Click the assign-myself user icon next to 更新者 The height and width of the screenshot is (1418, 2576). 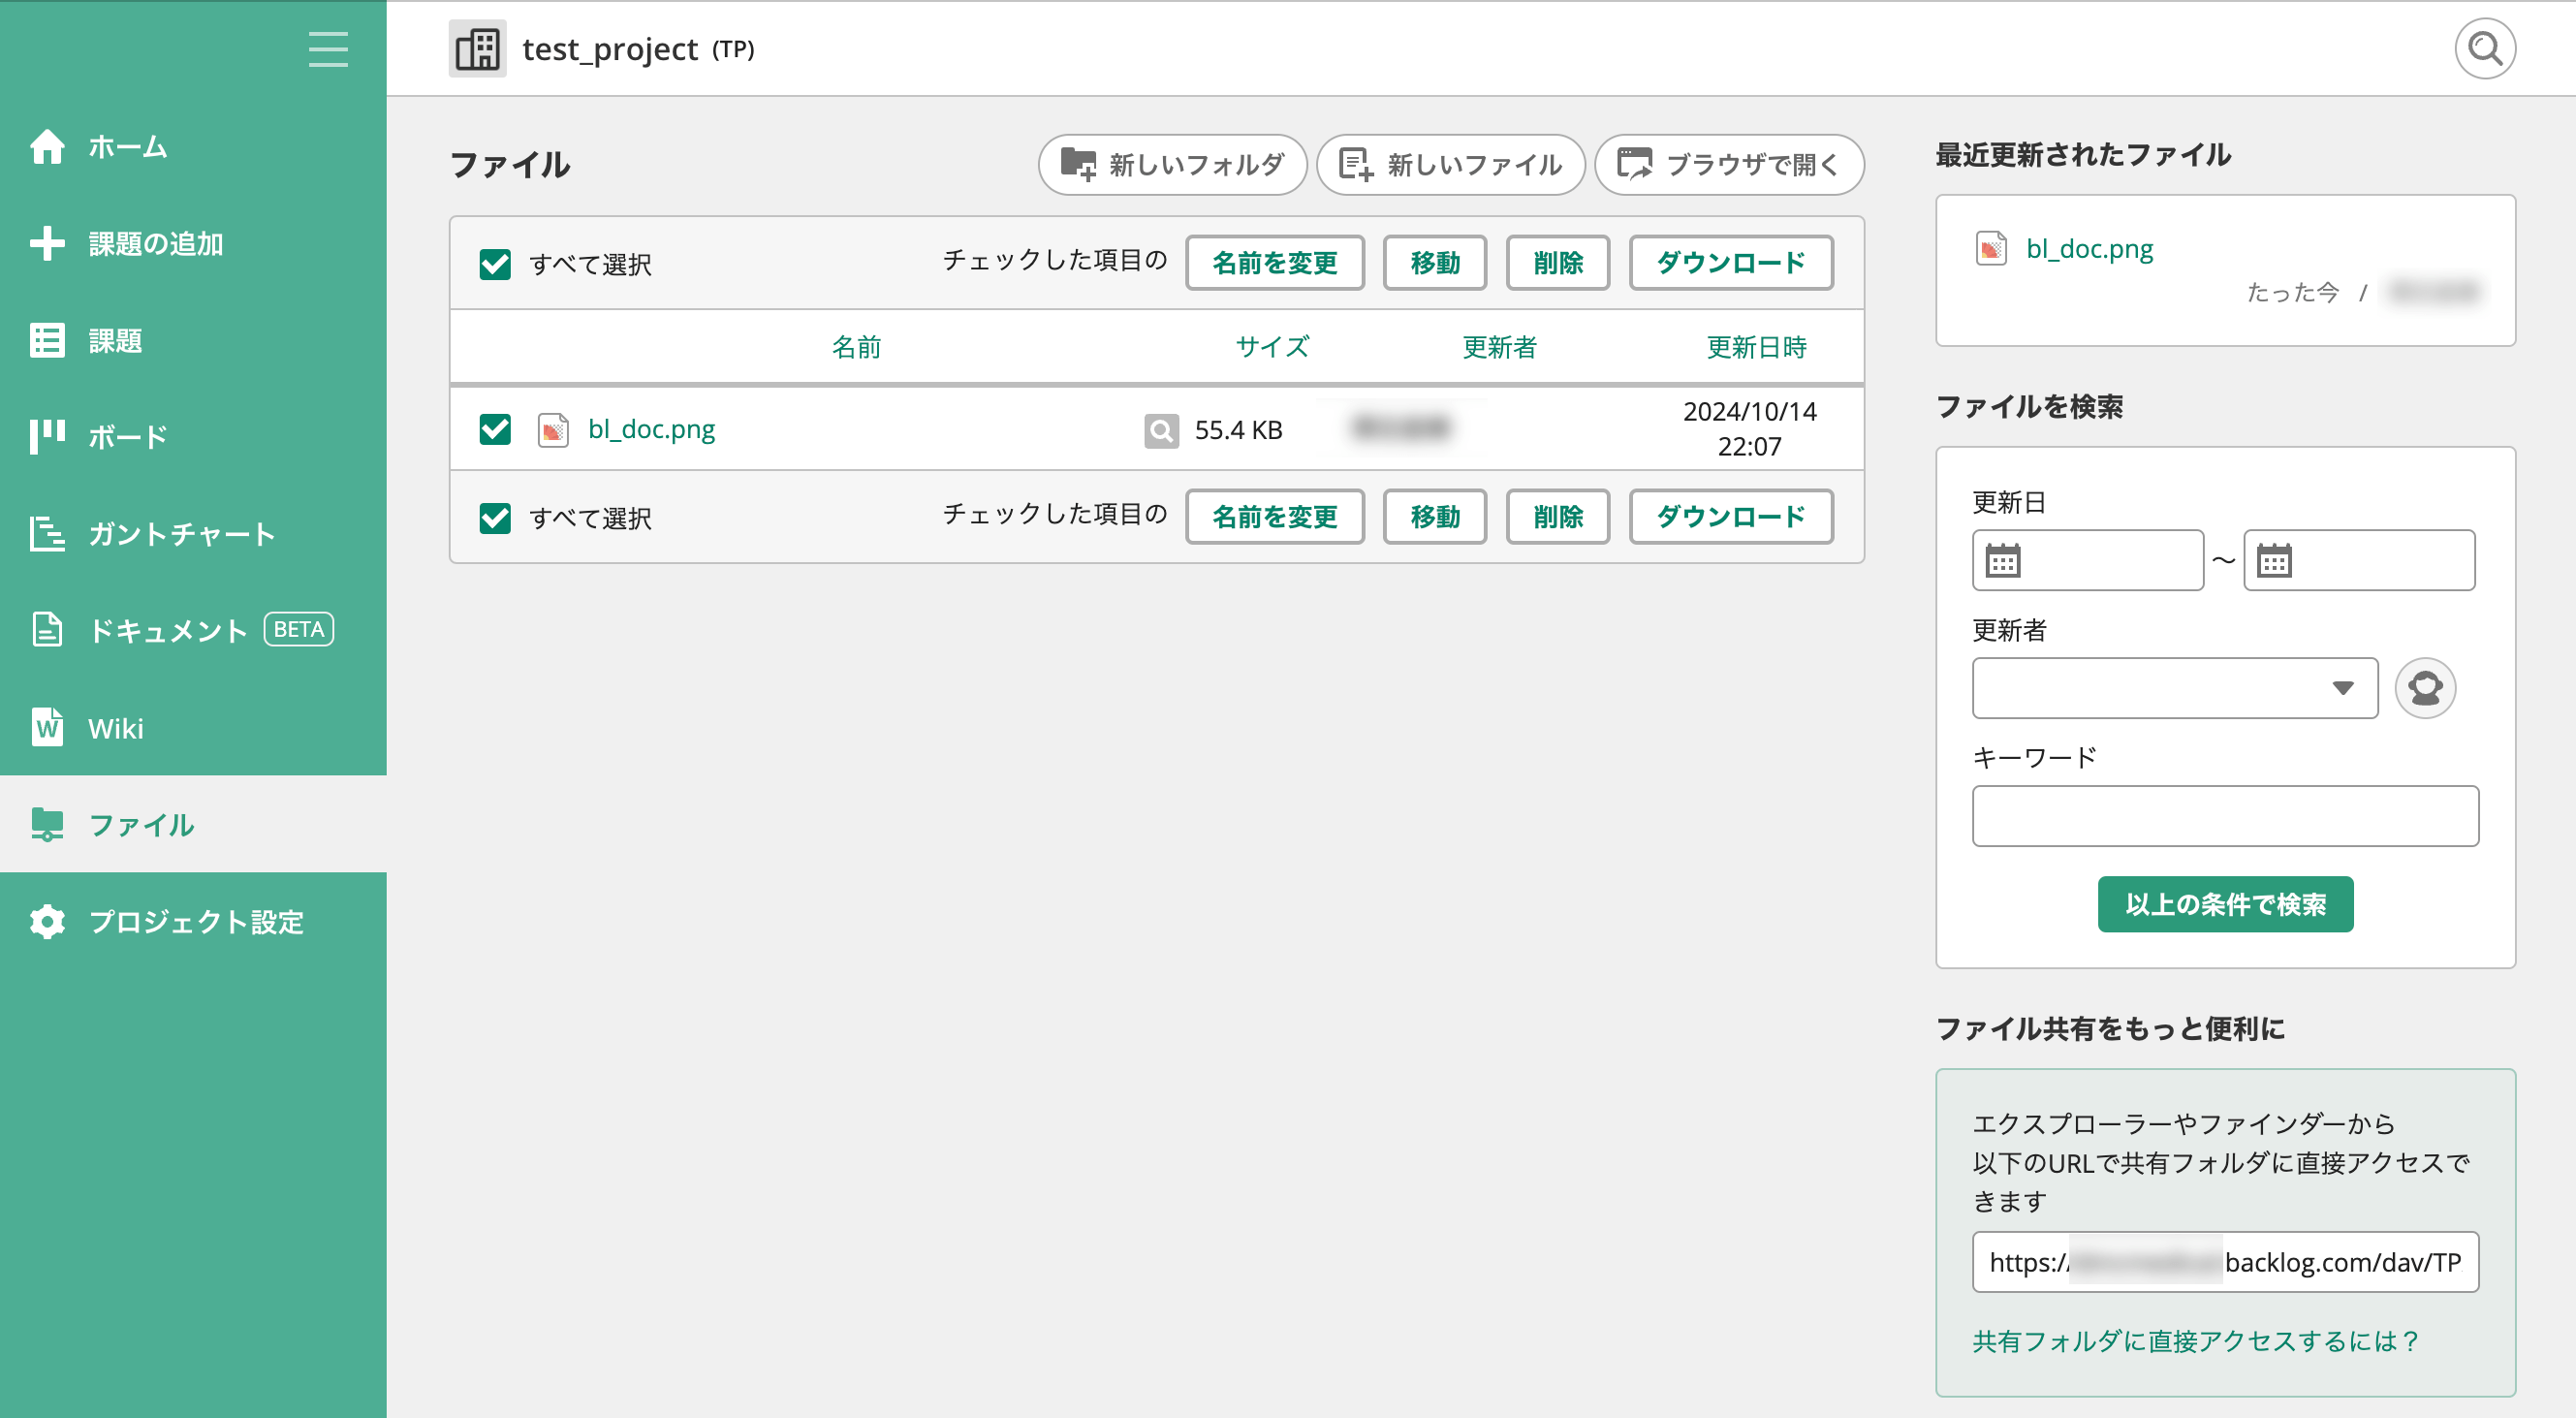[x=2424, y=688]
